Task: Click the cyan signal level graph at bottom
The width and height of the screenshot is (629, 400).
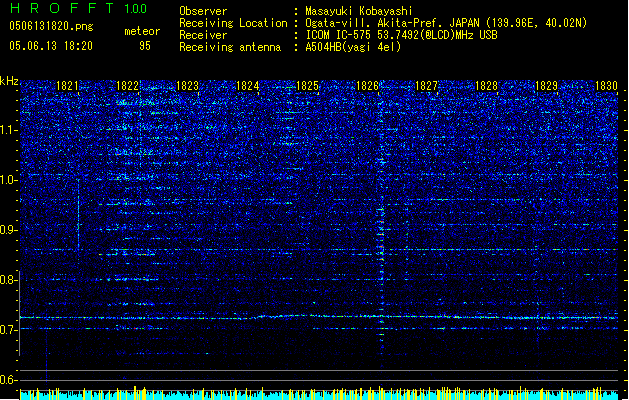Action: (x=319, y=393)
